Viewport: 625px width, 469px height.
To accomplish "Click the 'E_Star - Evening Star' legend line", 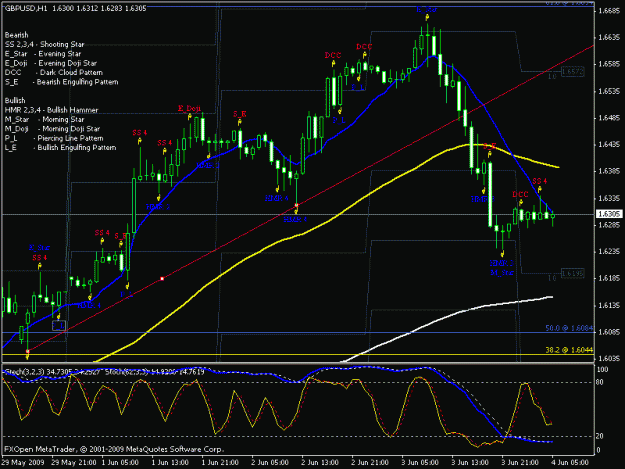I will pyautogui.click(x=43, y=54).
